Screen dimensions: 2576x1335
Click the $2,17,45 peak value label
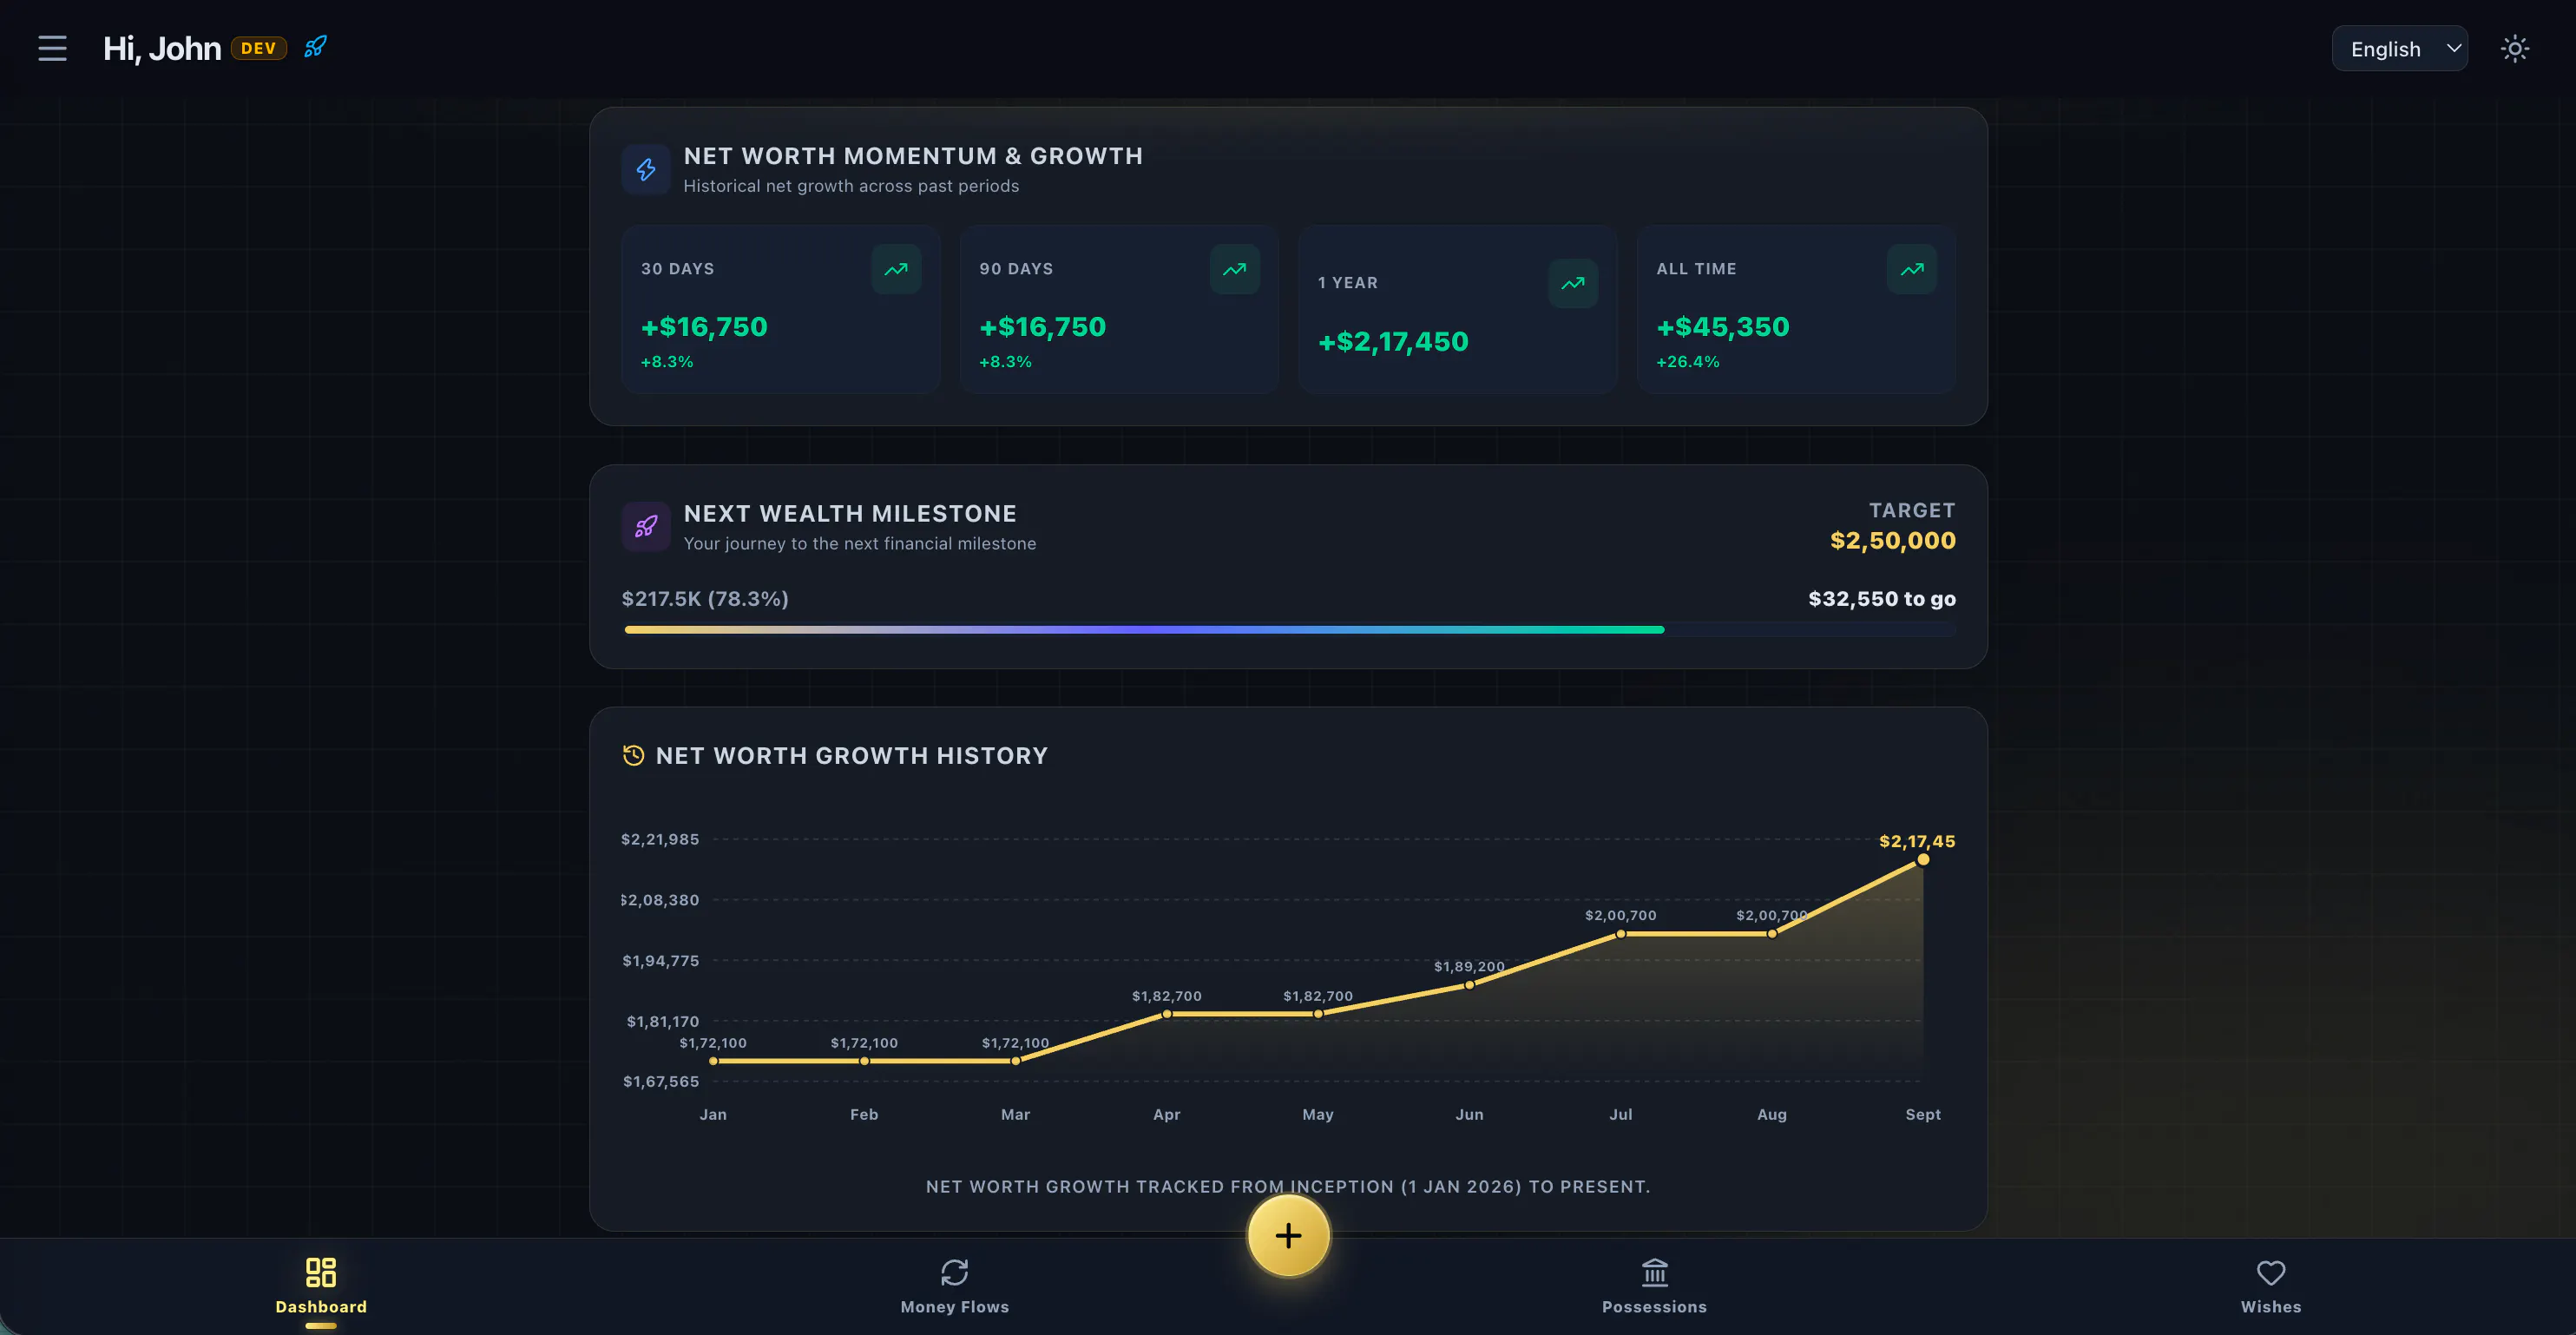coord(1916,841)
